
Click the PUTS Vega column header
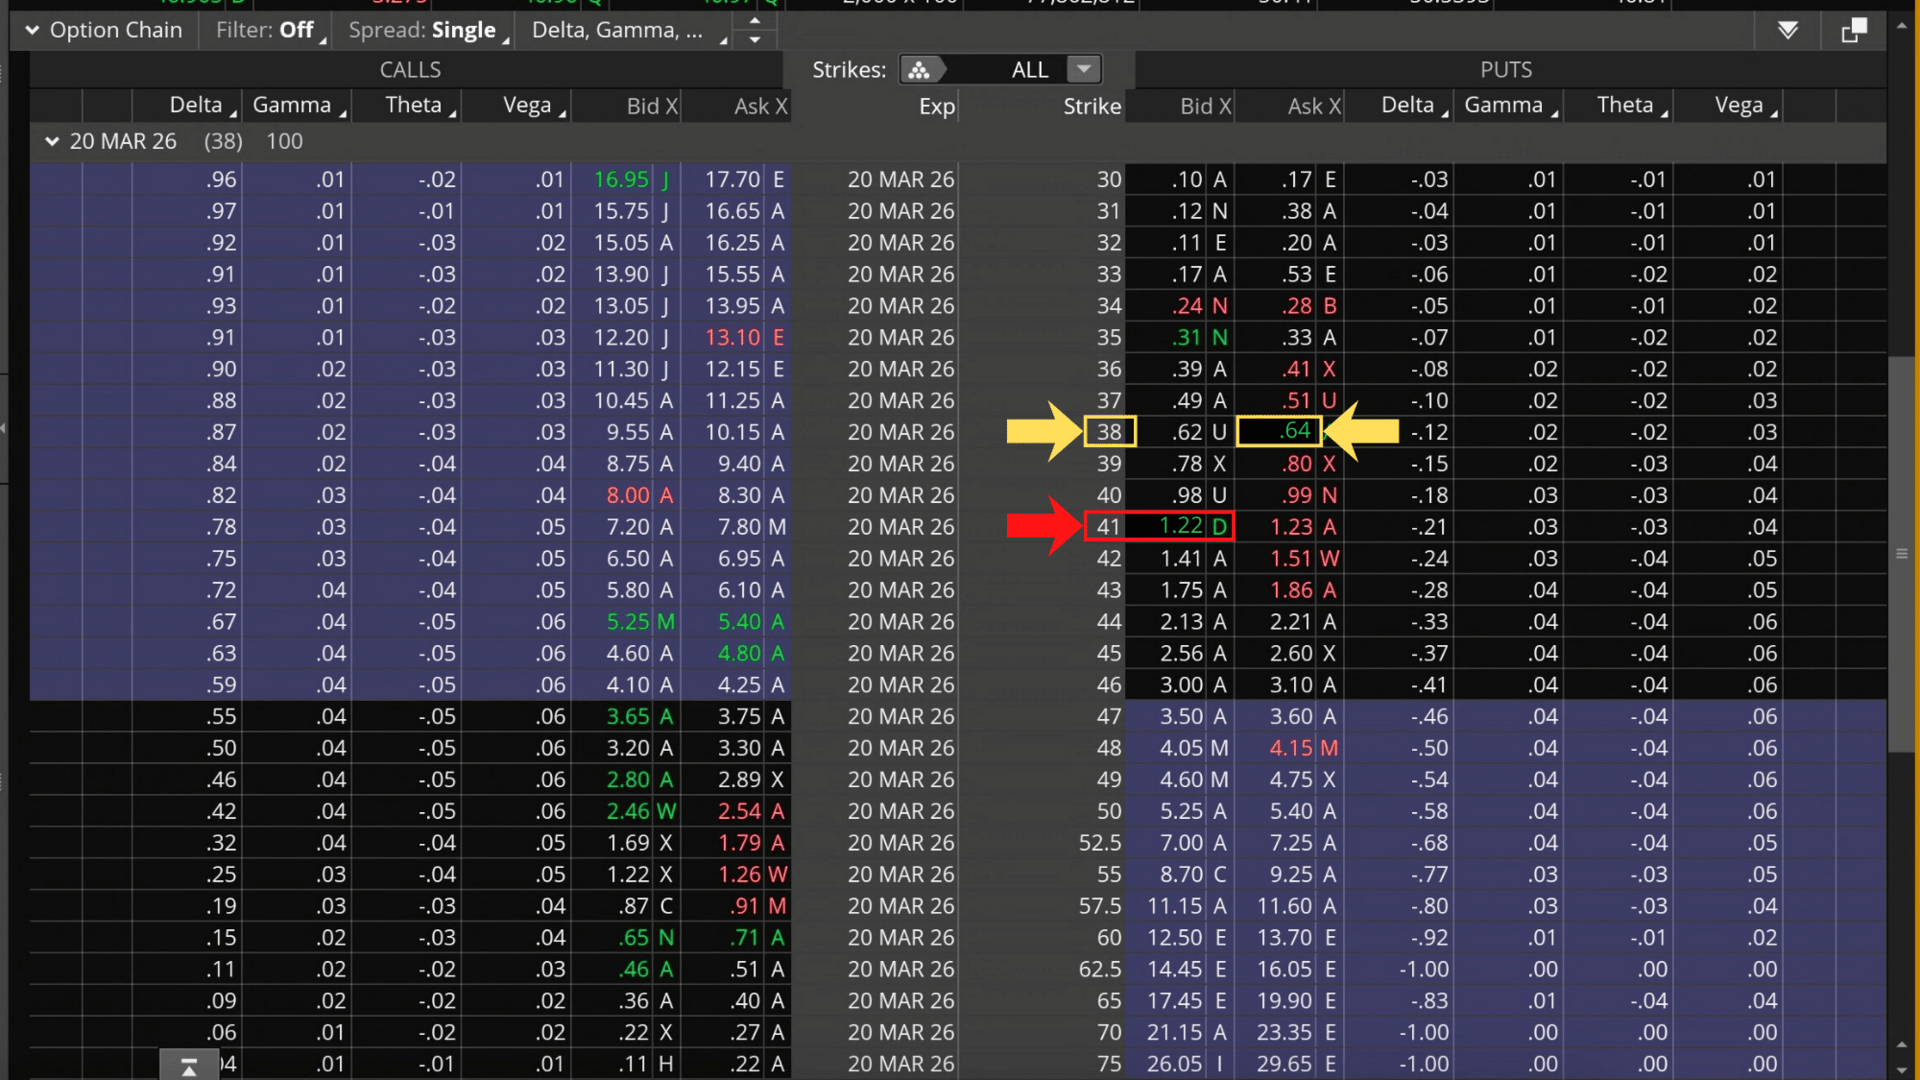[1738, 106]
